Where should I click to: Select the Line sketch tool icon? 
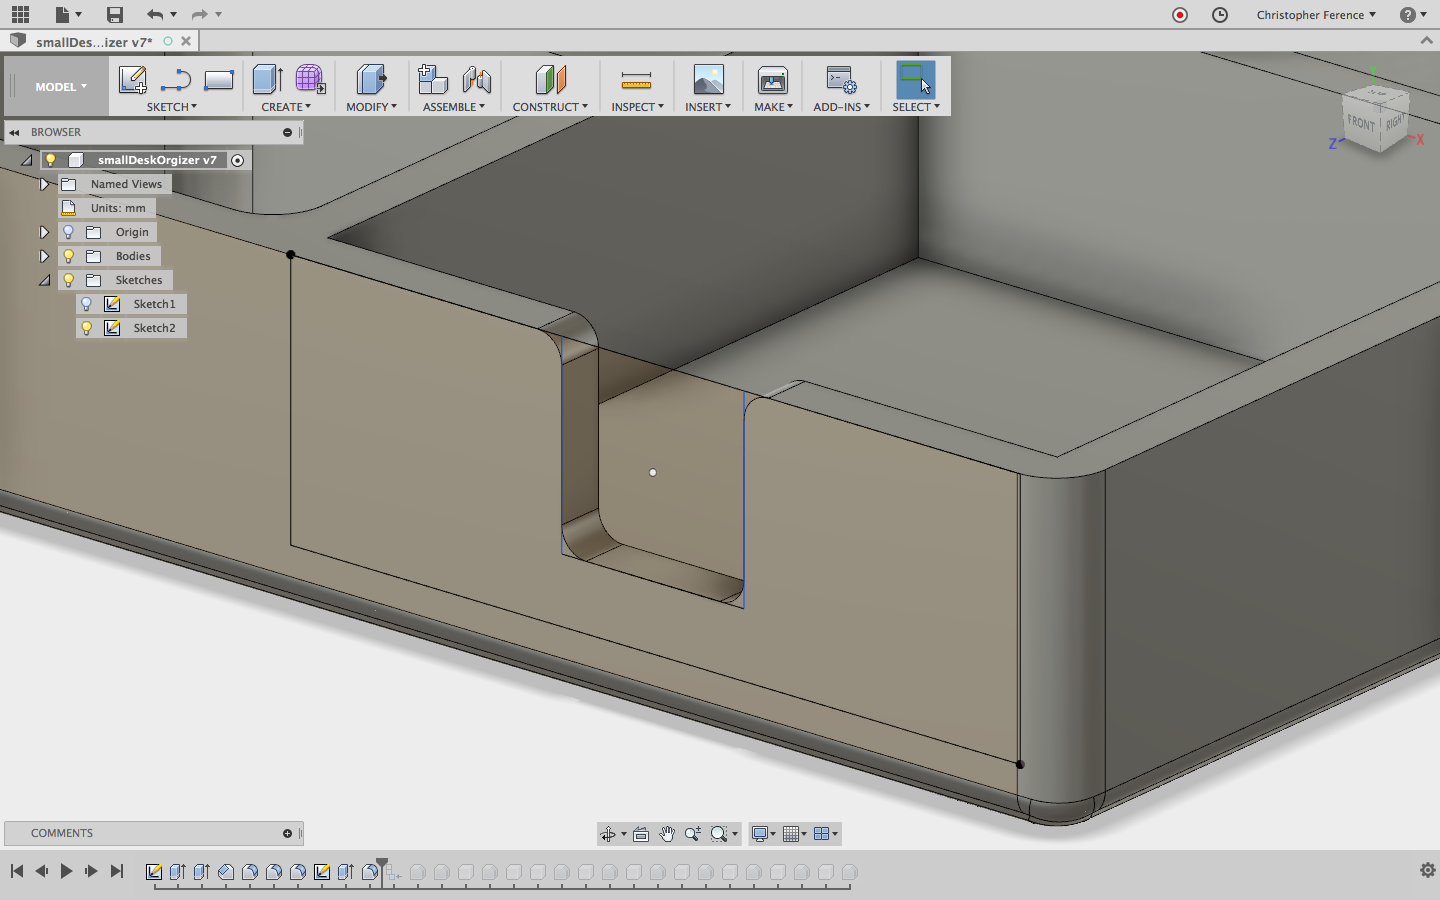[x=176, y=80]
